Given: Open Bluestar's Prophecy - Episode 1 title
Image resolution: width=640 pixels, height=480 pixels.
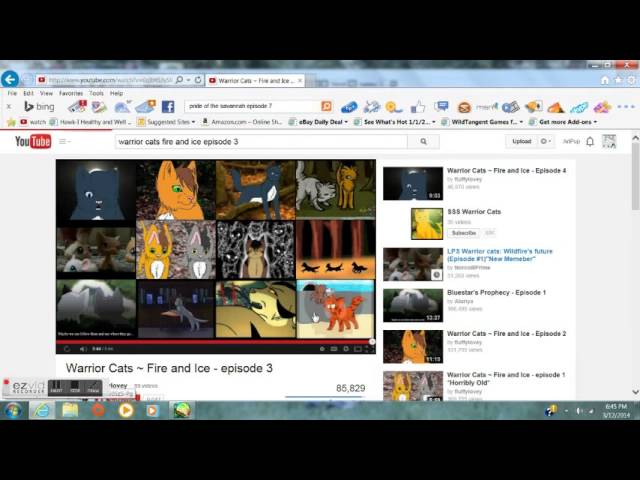Looking at the screenshot, I should [x=496, y=293].
